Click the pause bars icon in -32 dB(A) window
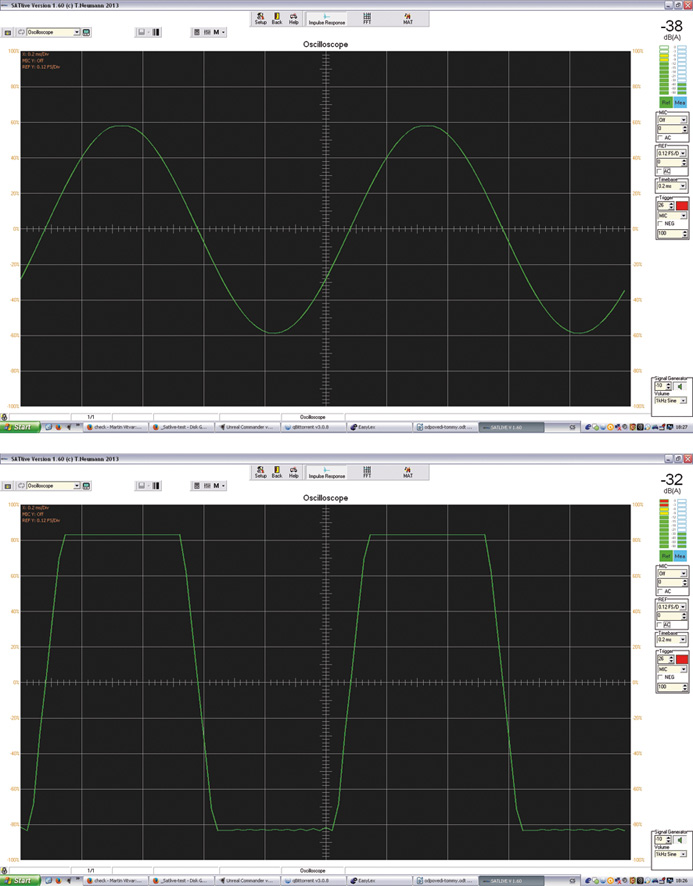The width and height of the screenshot is (693, 886). point(157,486)
